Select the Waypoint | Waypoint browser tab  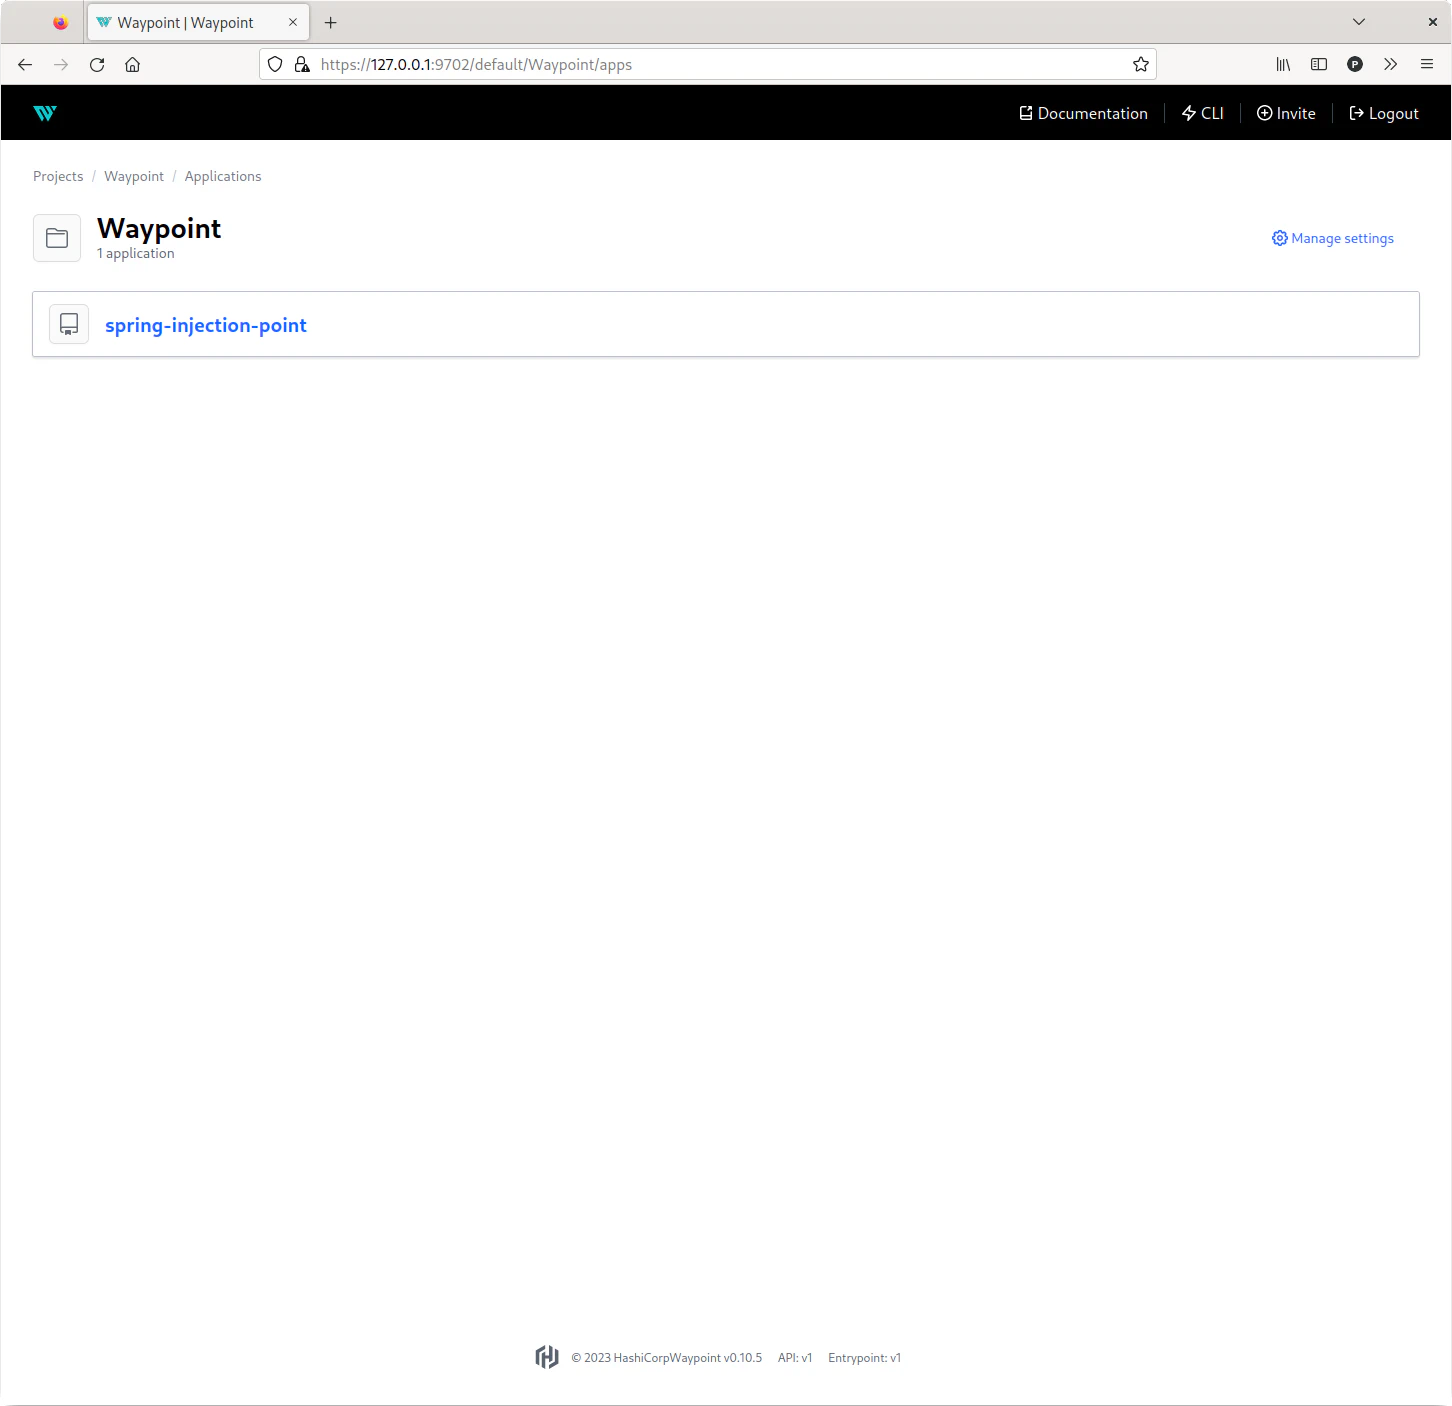point(186,22)
